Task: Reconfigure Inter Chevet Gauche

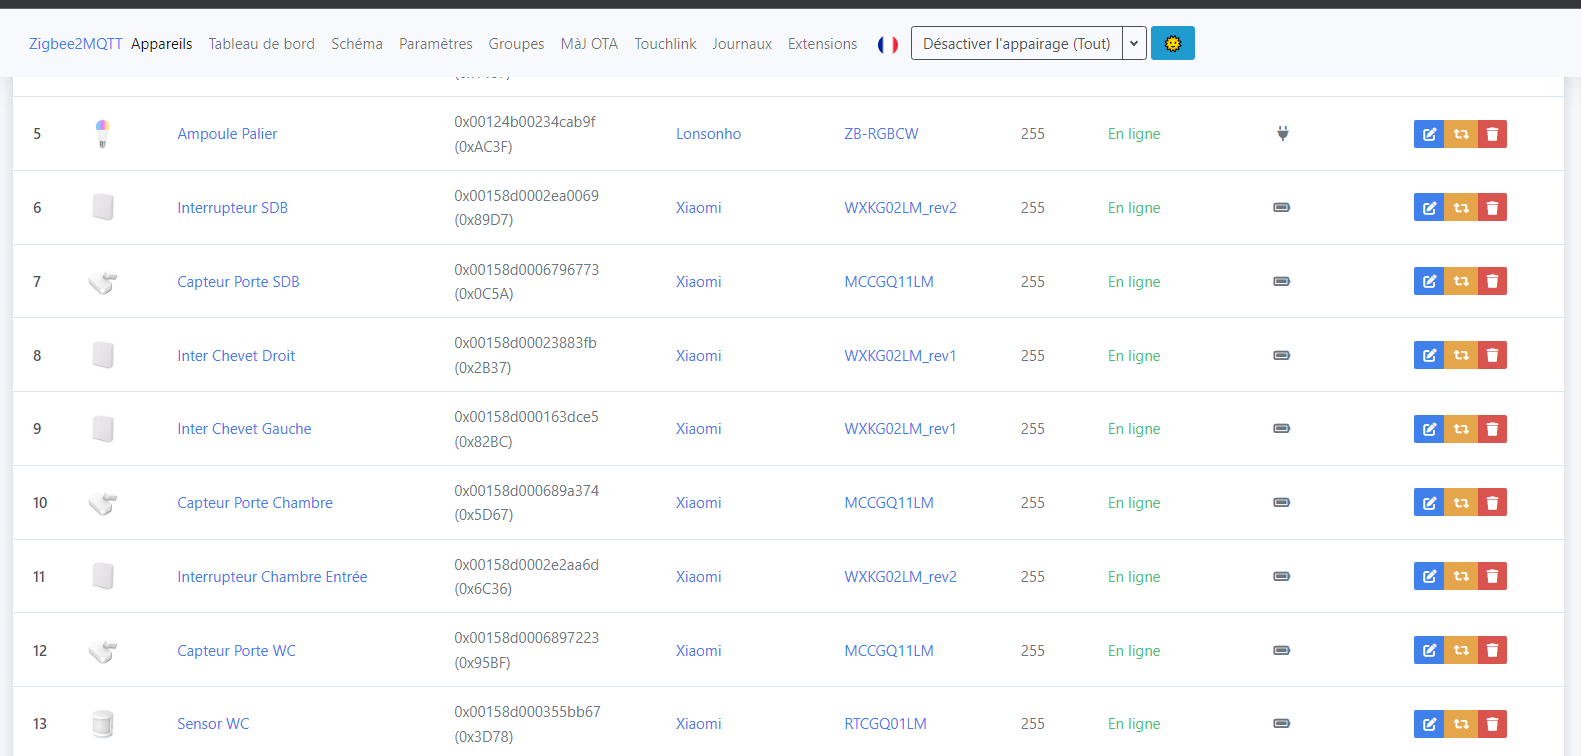Action: (x=1461, y=429)
